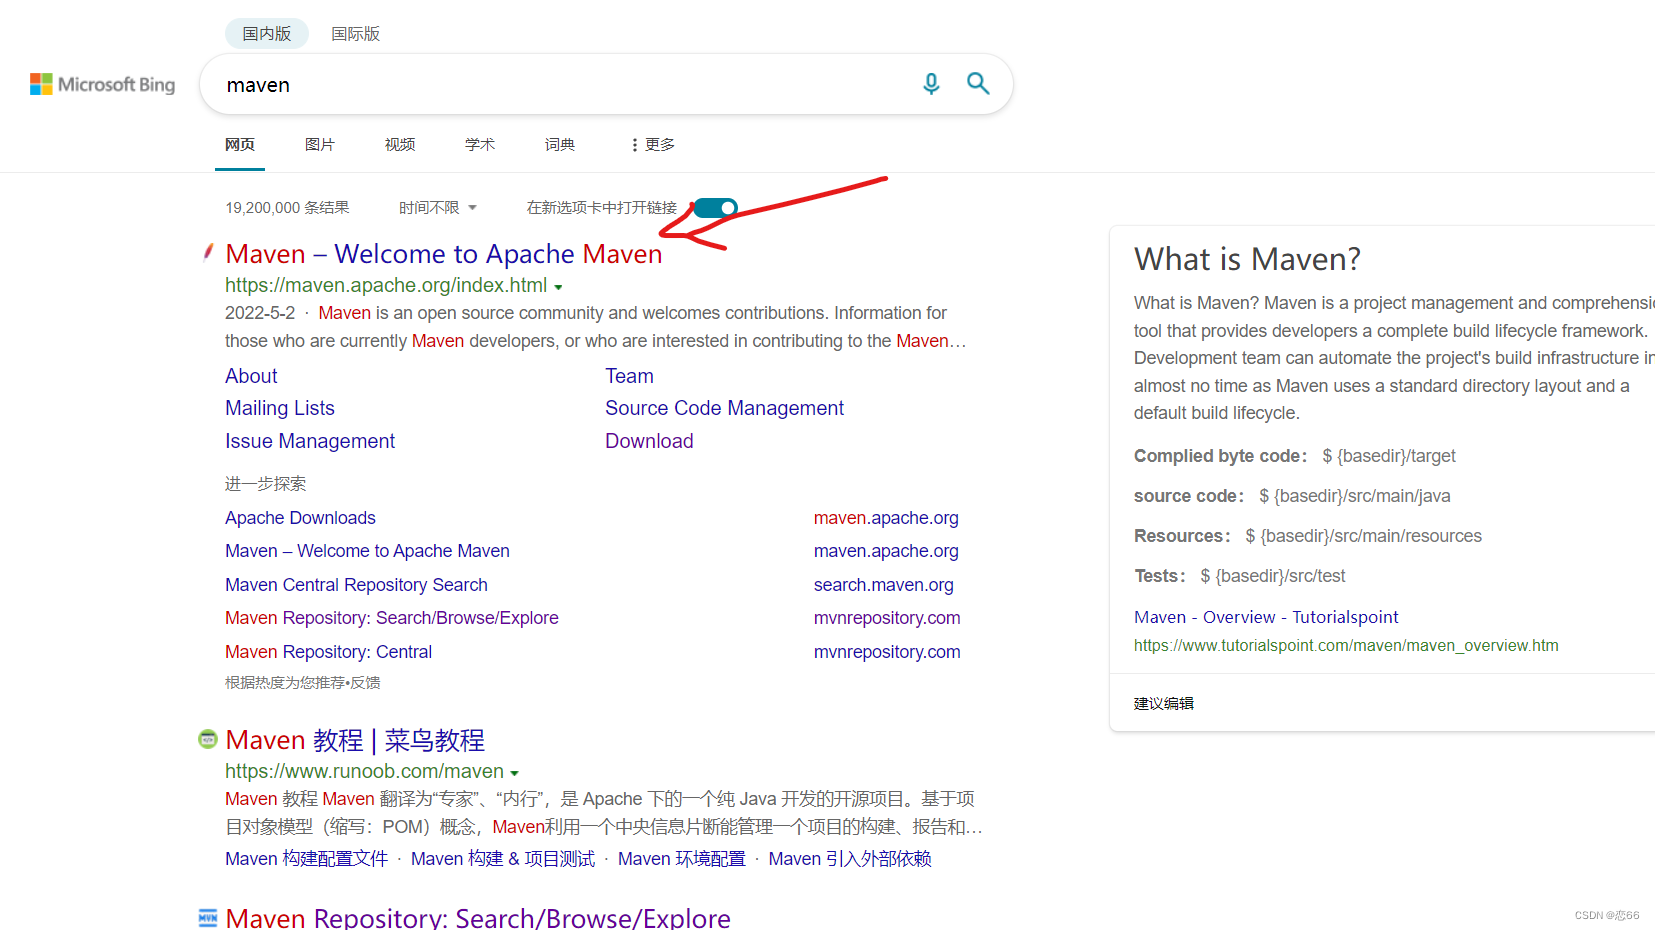
Task: Open the Mailing Lists sitelink
Action: 280,408
